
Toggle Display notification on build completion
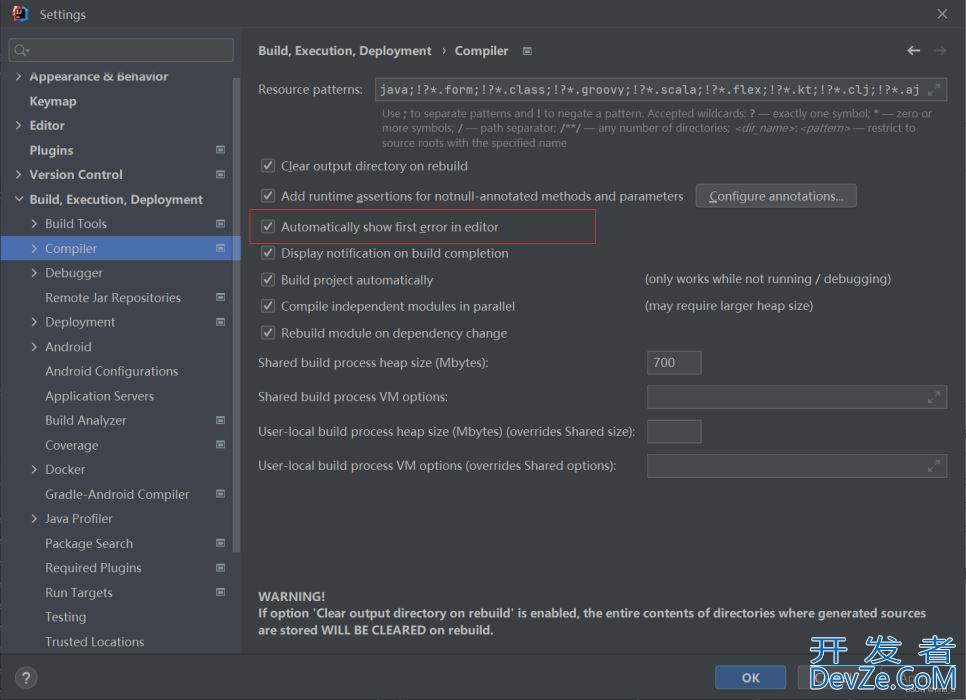[268, 253]
